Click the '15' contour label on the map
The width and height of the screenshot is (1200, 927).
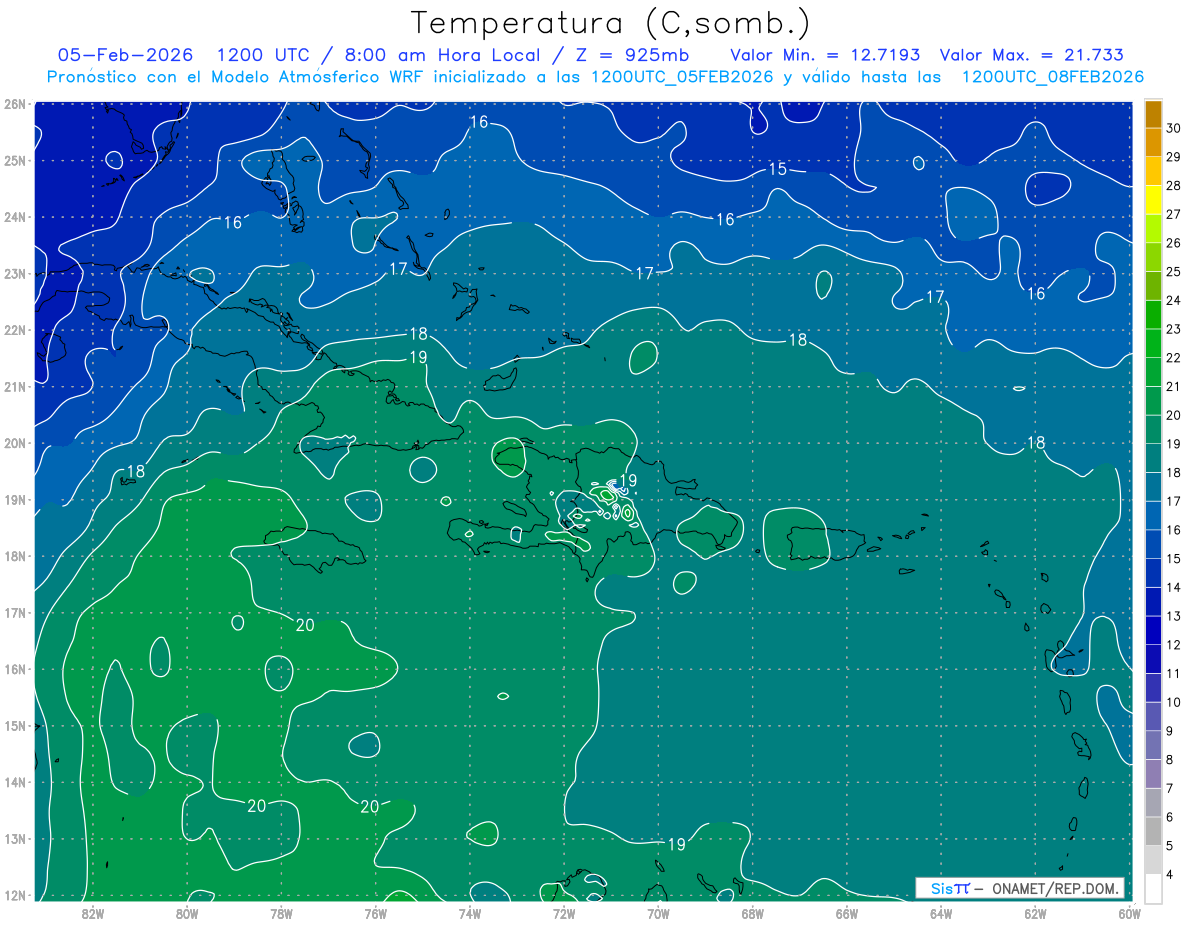point(778,169)
